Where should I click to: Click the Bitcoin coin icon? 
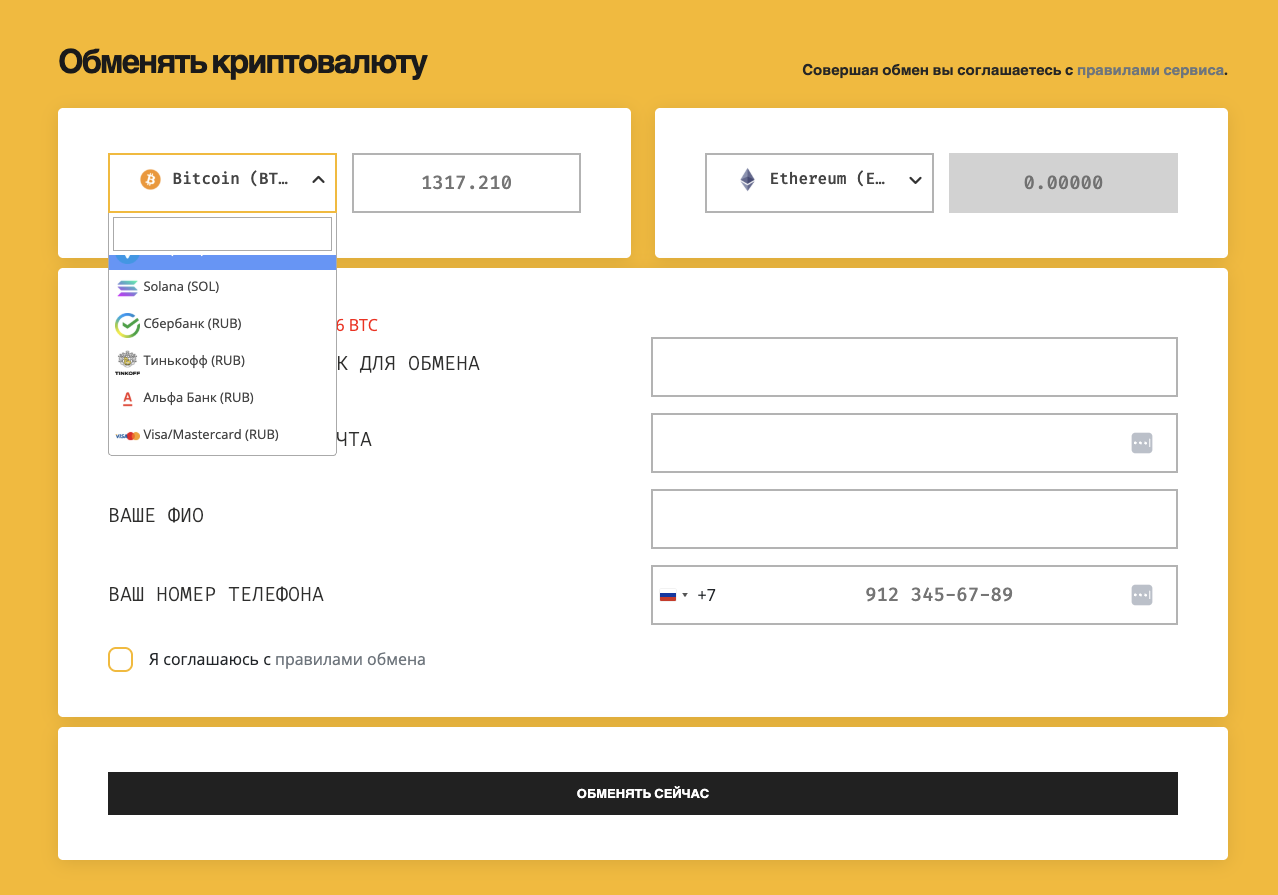[x=150, y=180]
